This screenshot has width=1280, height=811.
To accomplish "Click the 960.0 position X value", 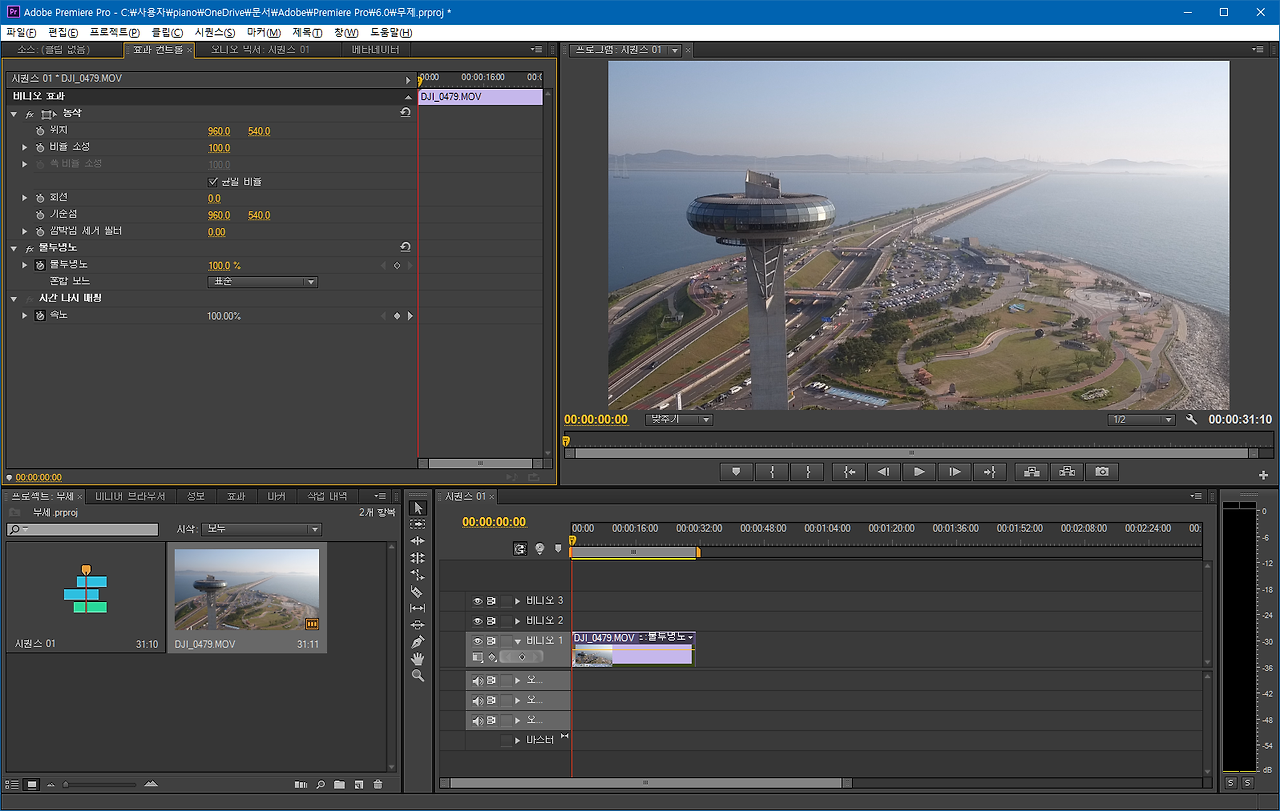I will (x=218, y=131).
